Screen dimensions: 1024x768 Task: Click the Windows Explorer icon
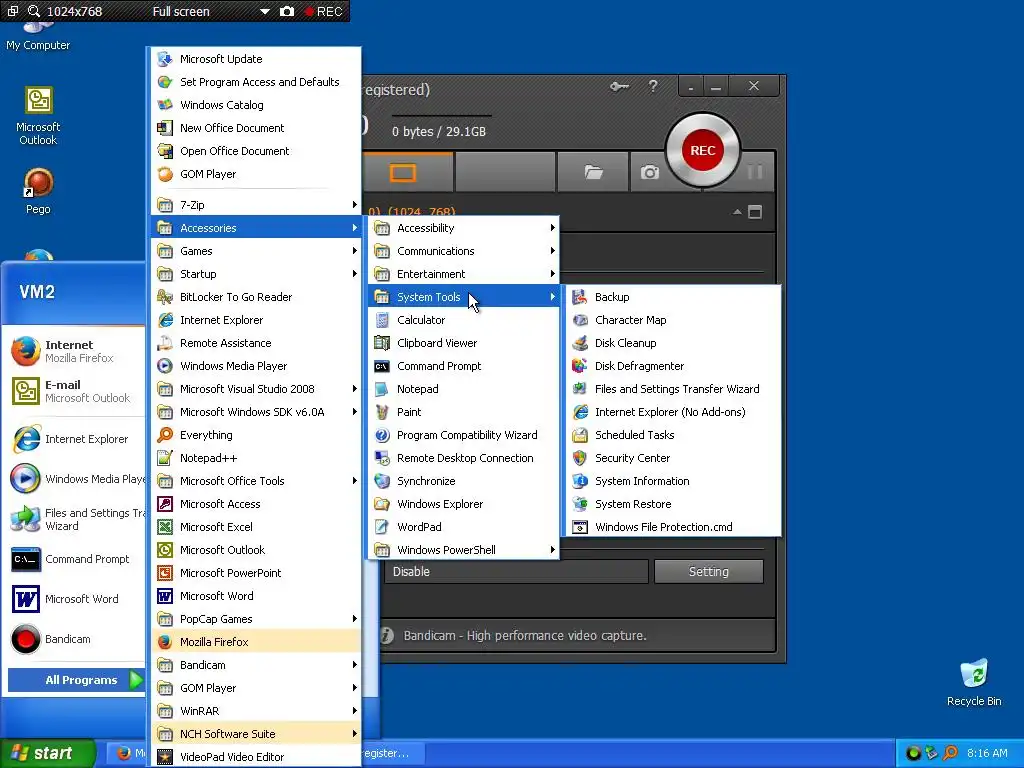[x=382, y=504]
